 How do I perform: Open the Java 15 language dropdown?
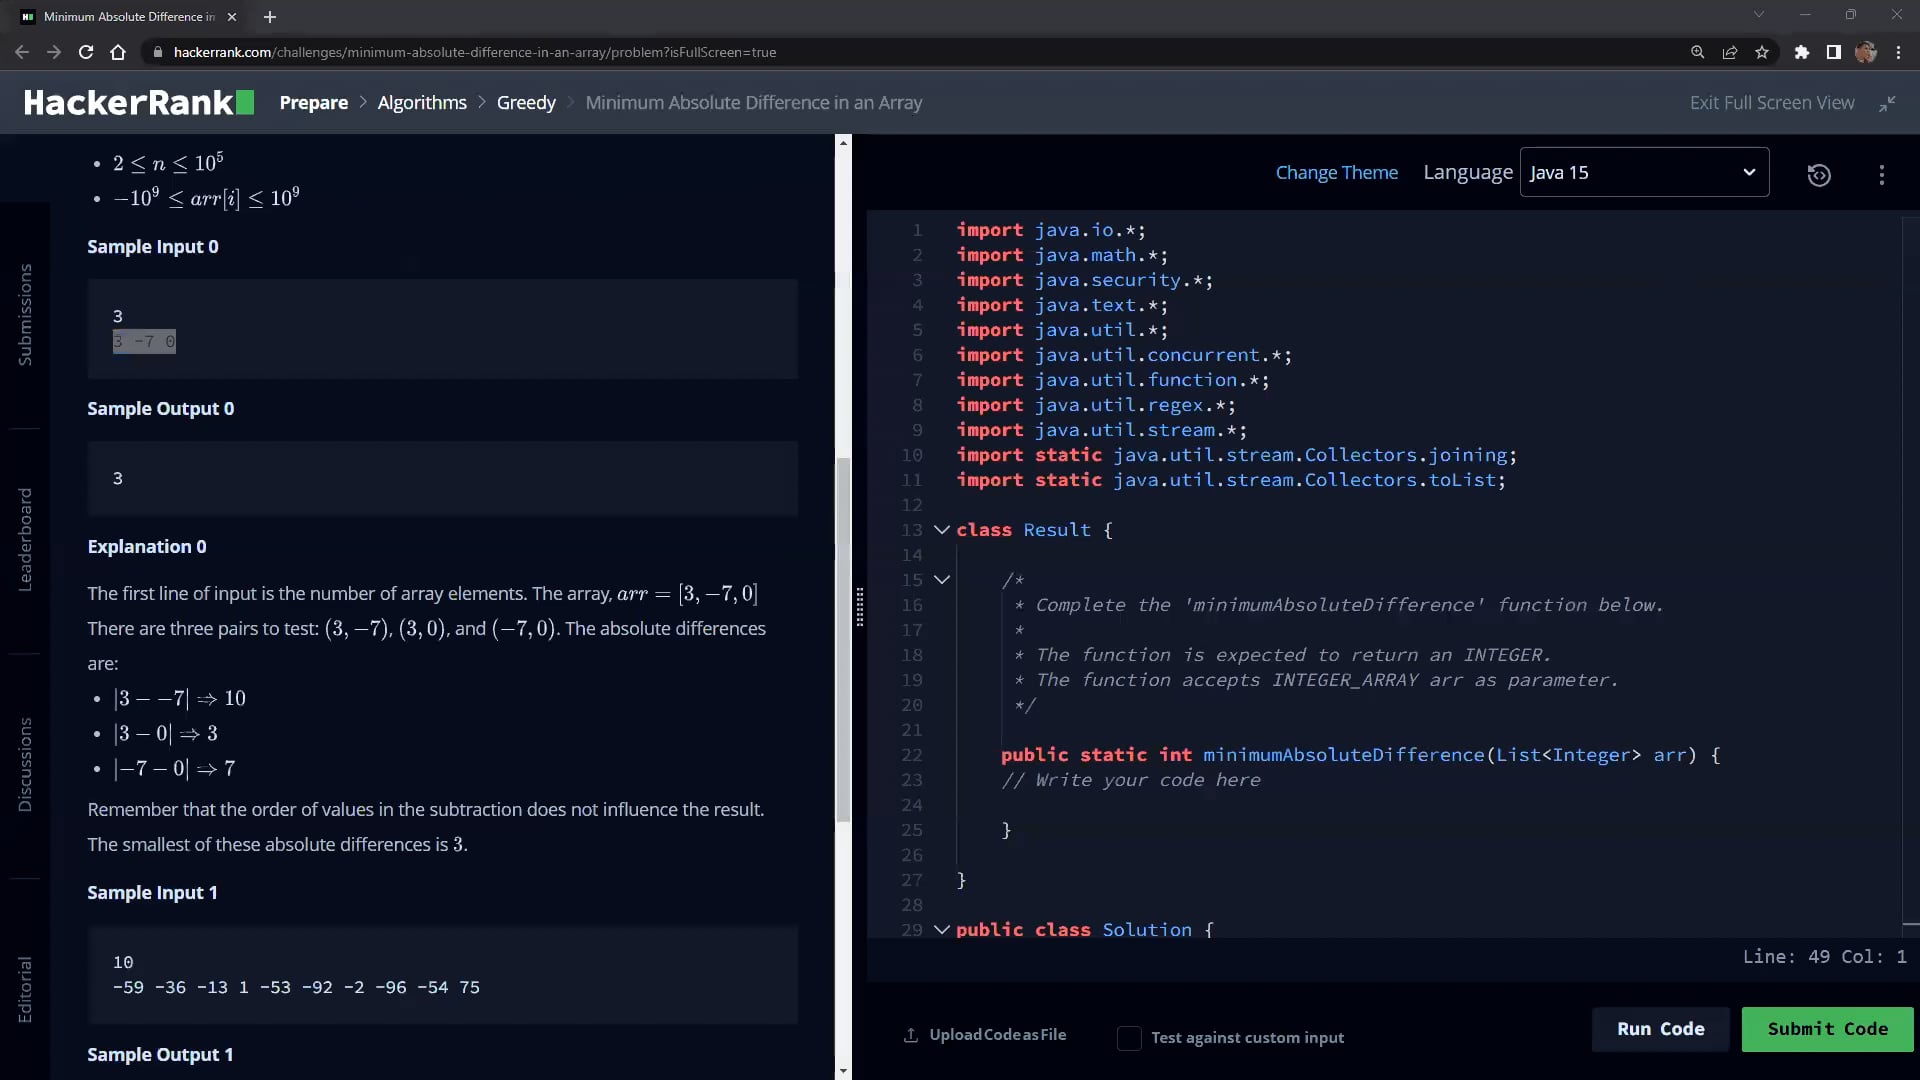(1644, 172)
